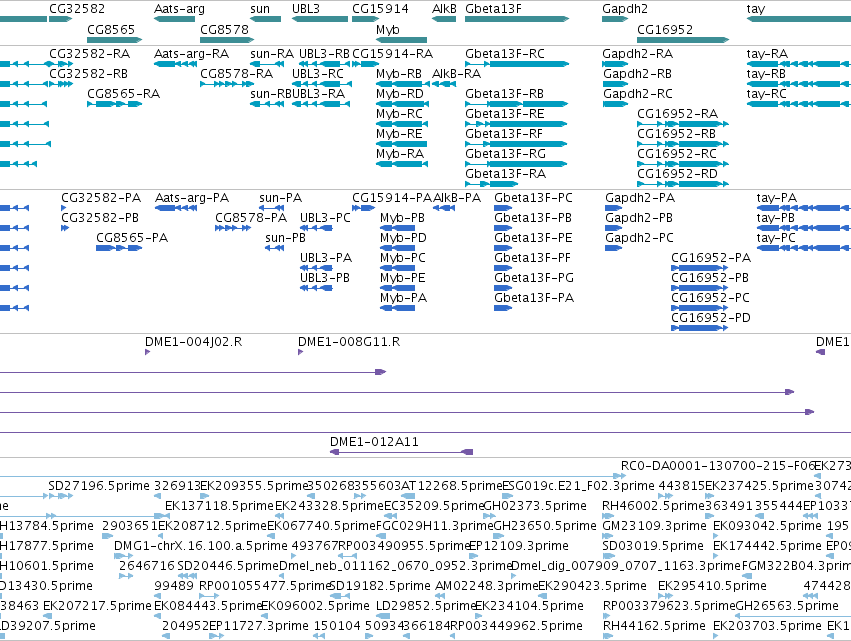Screen dimensions: 851x641
Task: Select protein tay-PC
Action: pyautogui.click(x=776, y=238)
